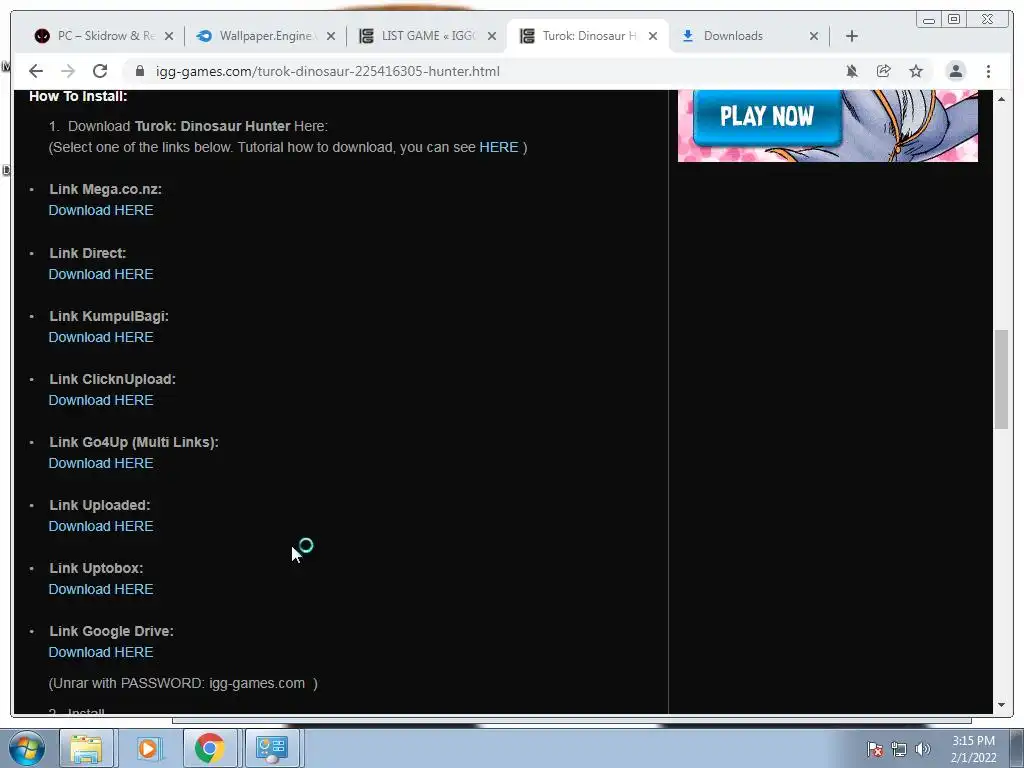Viewport: 1024px width, 768px height.
Task: Click the Unrar PASSWORD text line
Action: [183, 683]
